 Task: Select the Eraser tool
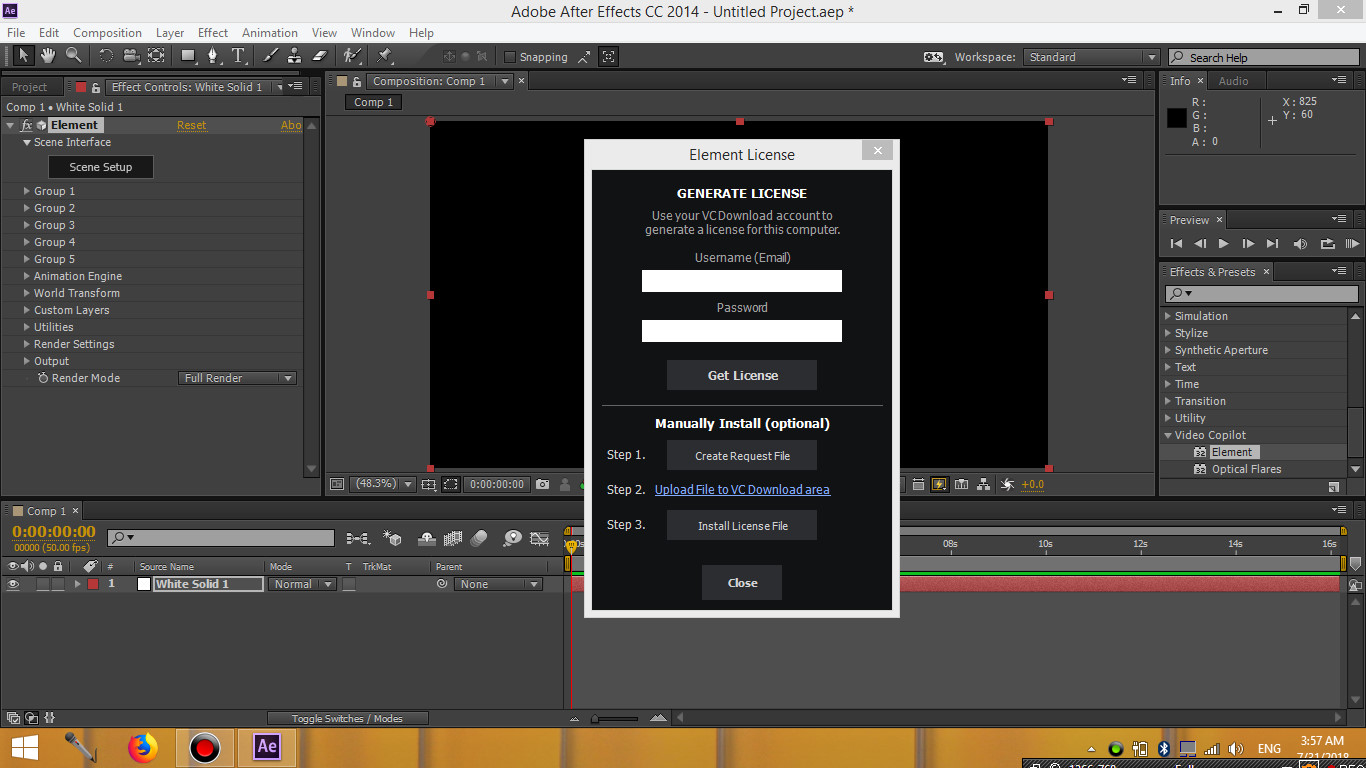[x=320, y=56]
